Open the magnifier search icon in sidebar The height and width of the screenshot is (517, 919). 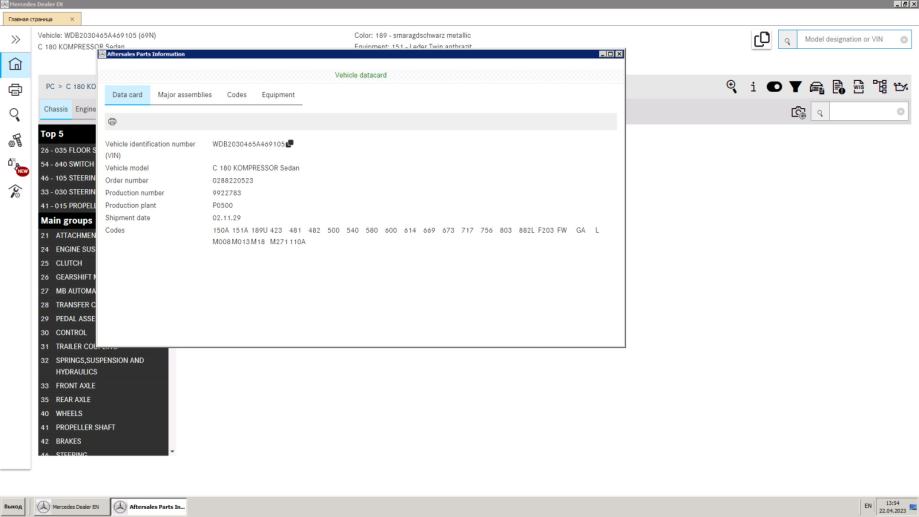pyautogui.click(x=15, y=115)
